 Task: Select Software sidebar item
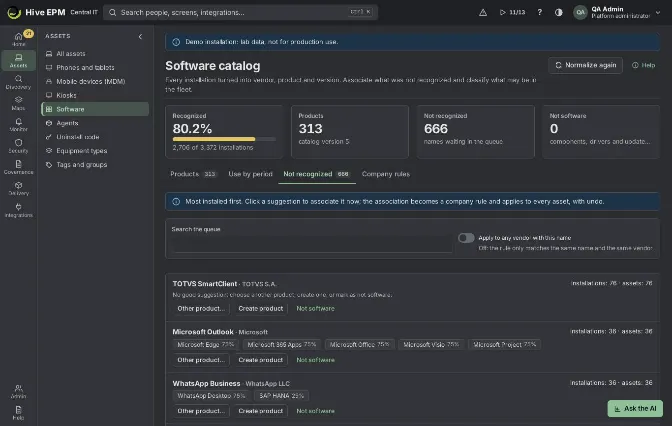95,109
